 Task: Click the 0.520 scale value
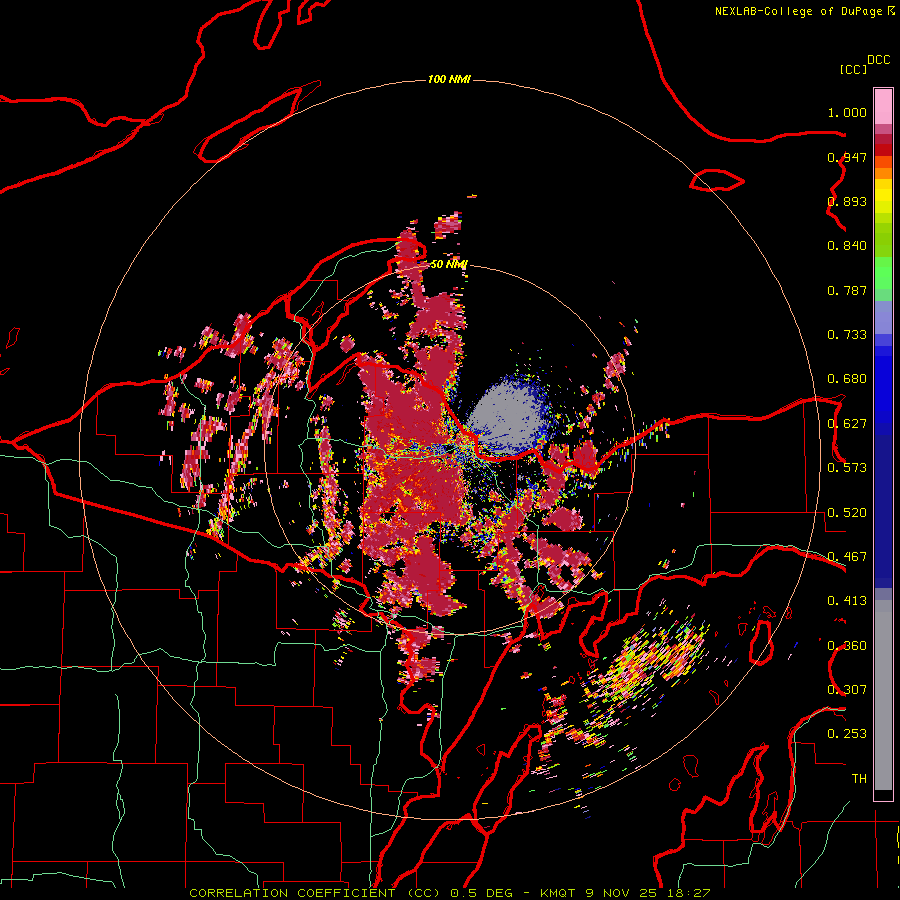point(847,513)
